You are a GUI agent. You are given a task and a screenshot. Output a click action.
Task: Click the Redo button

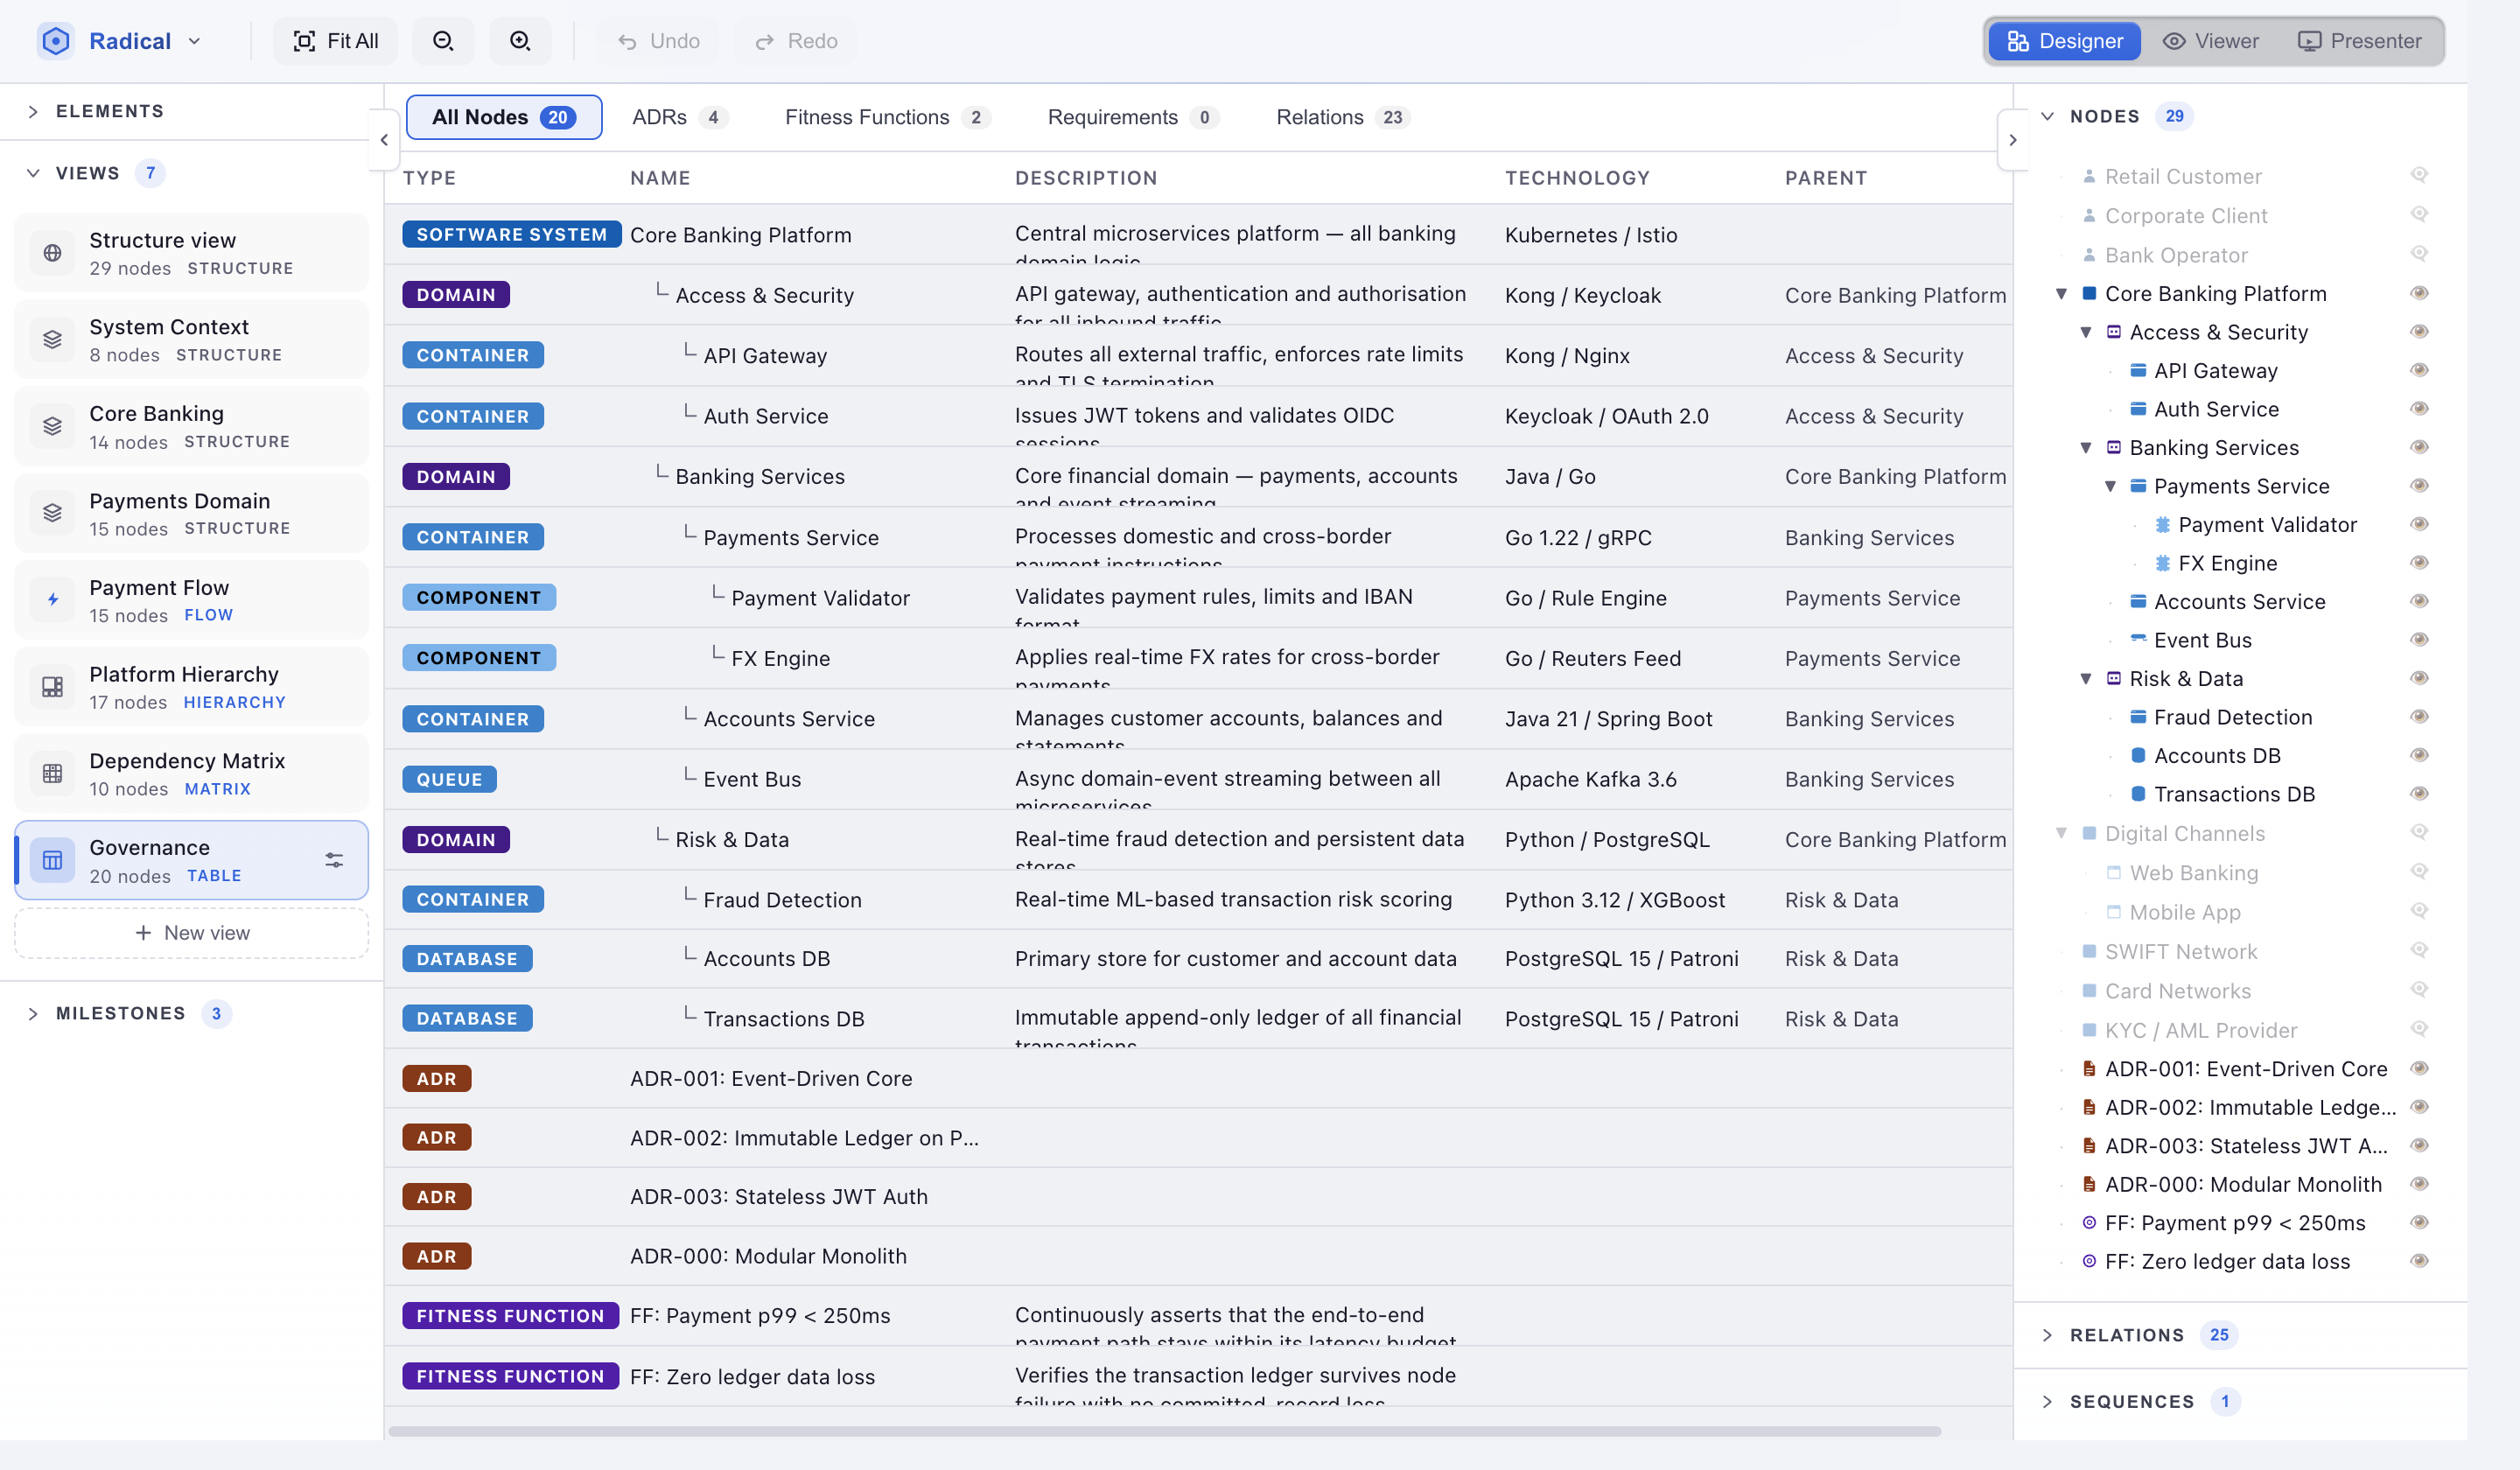[x=796, y=41]
